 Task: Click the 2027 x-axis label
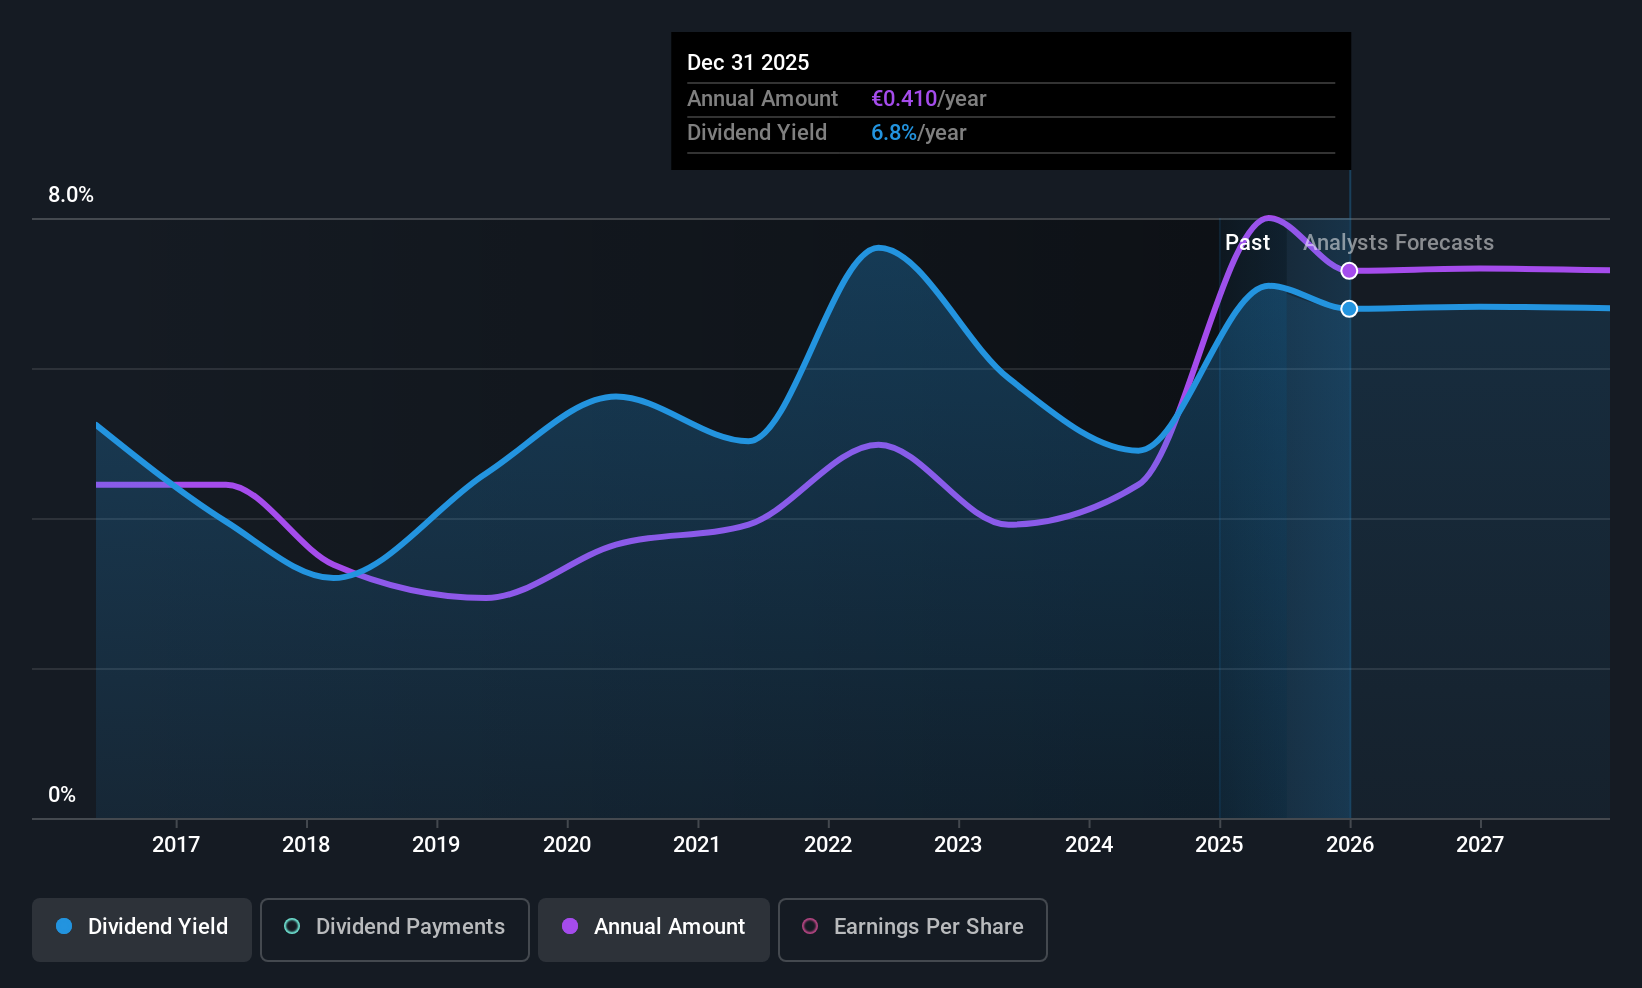(x=1480, y=845)
